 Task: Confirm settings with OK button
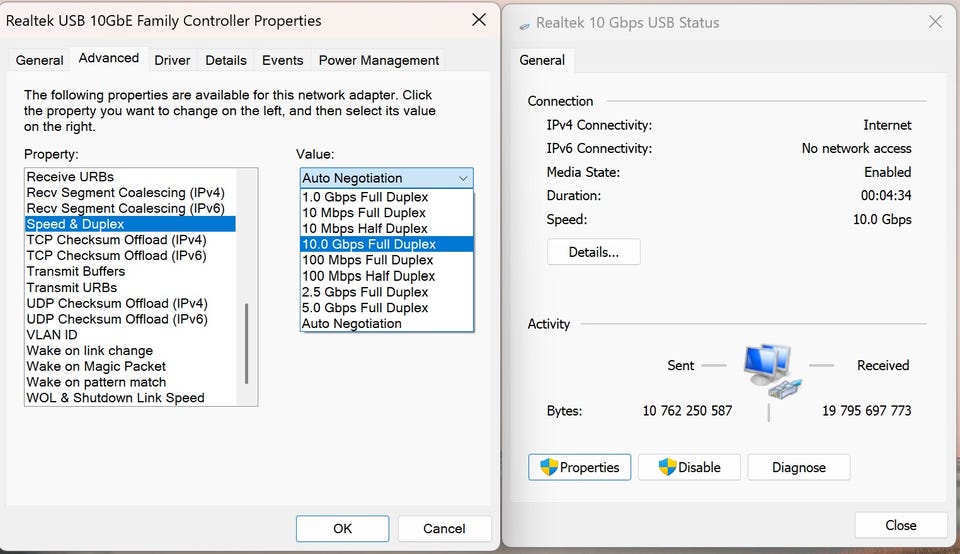342,528
